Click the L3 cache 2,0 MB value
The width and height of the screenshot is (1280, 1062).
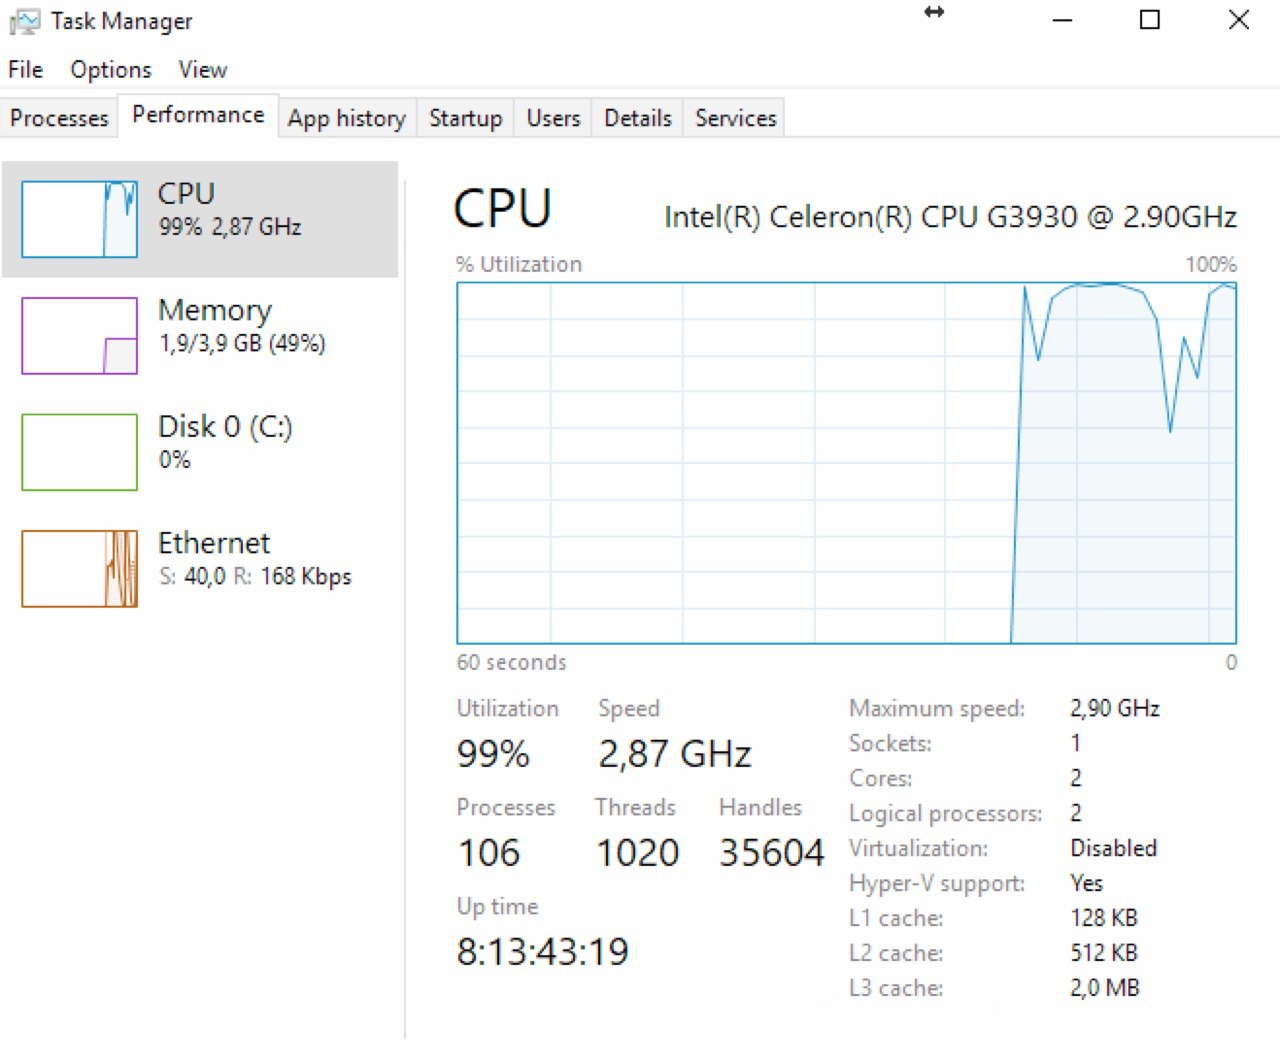click(x=1105, y=988)
